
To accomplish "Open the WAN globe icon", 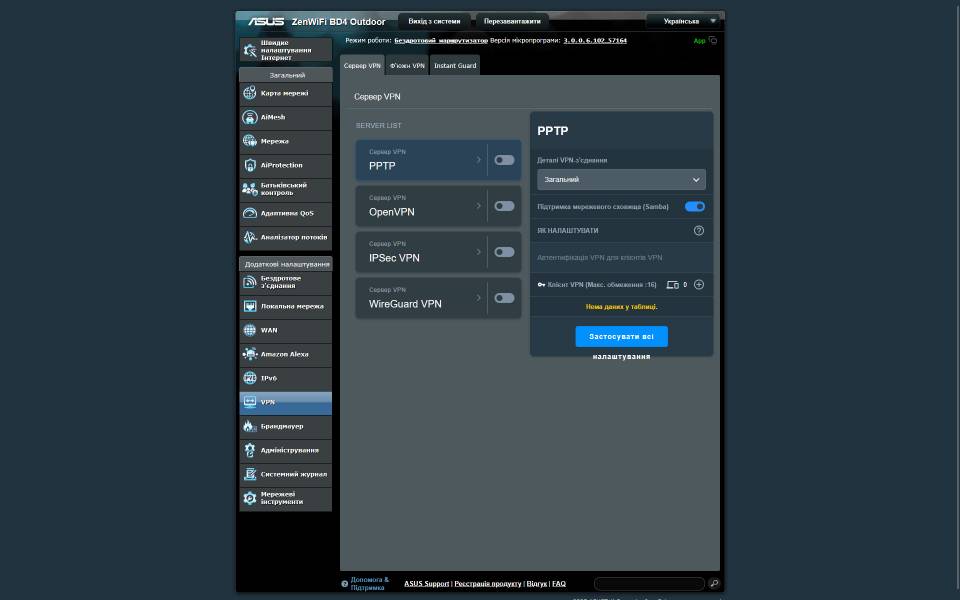I will point(250,330).
